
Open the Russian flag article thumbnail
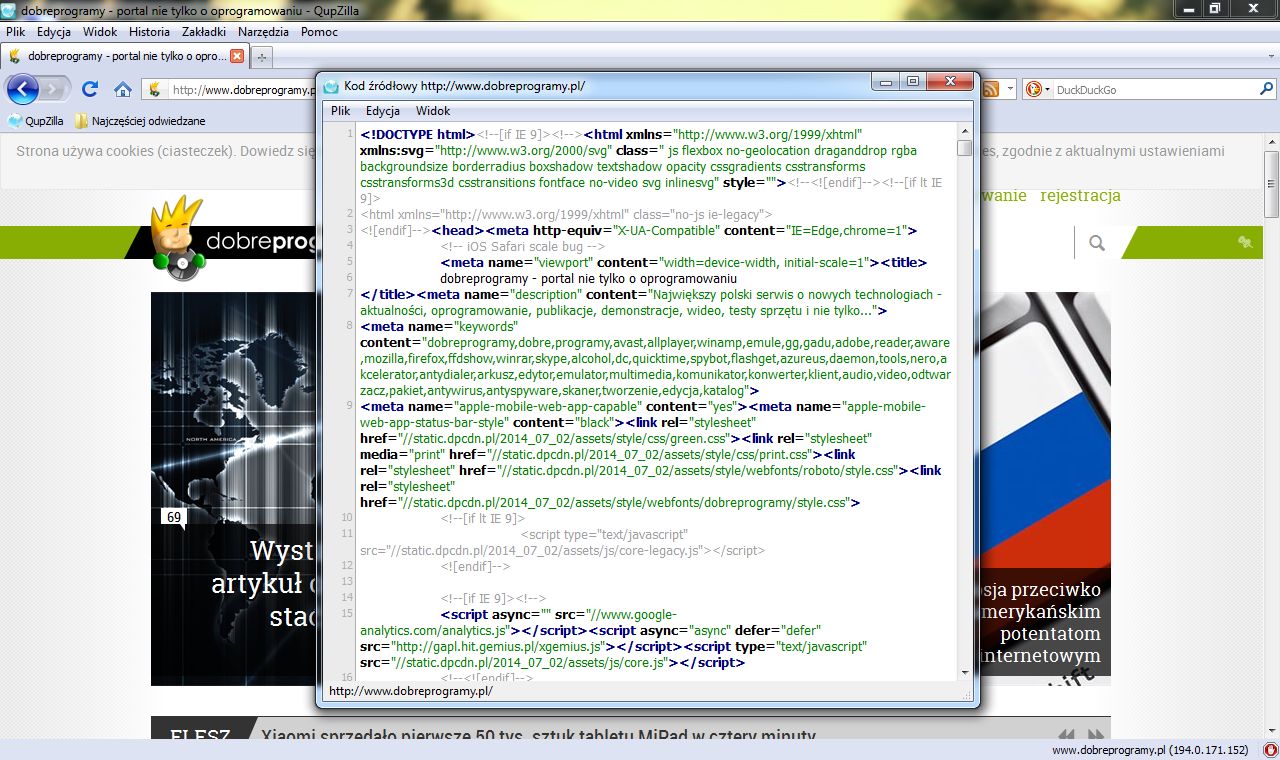click(1045, 489)
